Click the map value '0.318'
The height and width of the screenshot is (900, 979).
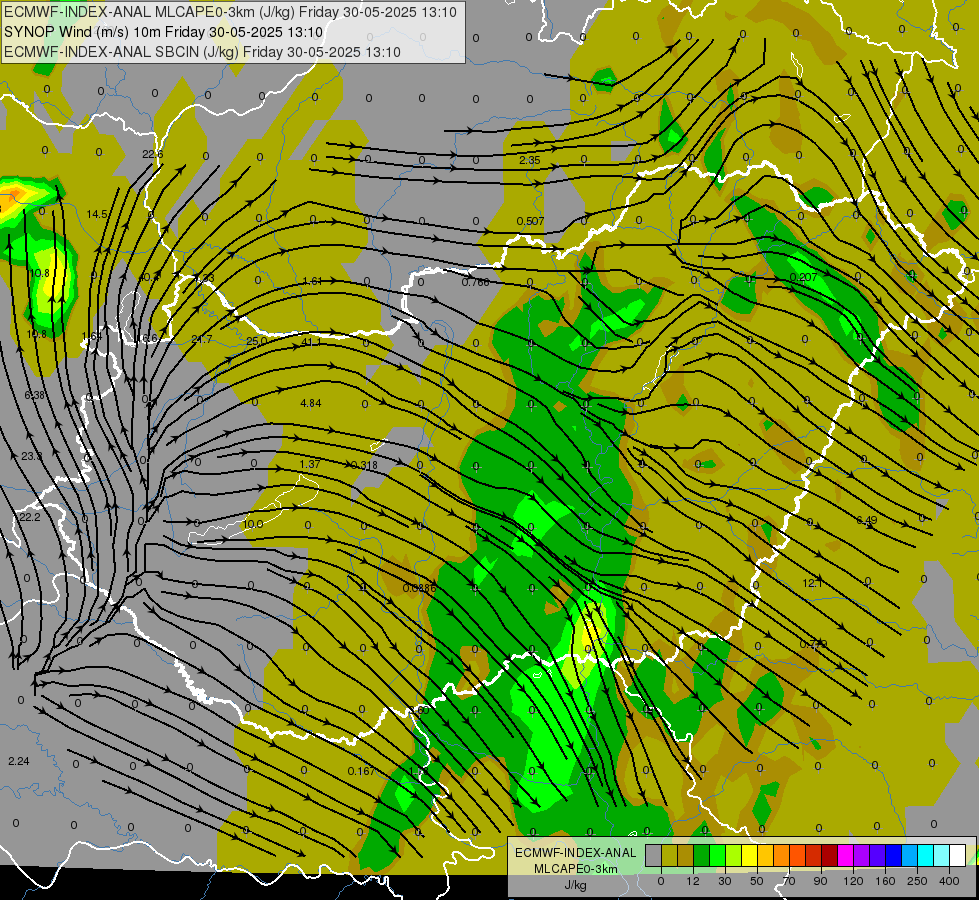pyautogui.click(x=364, y=465)
